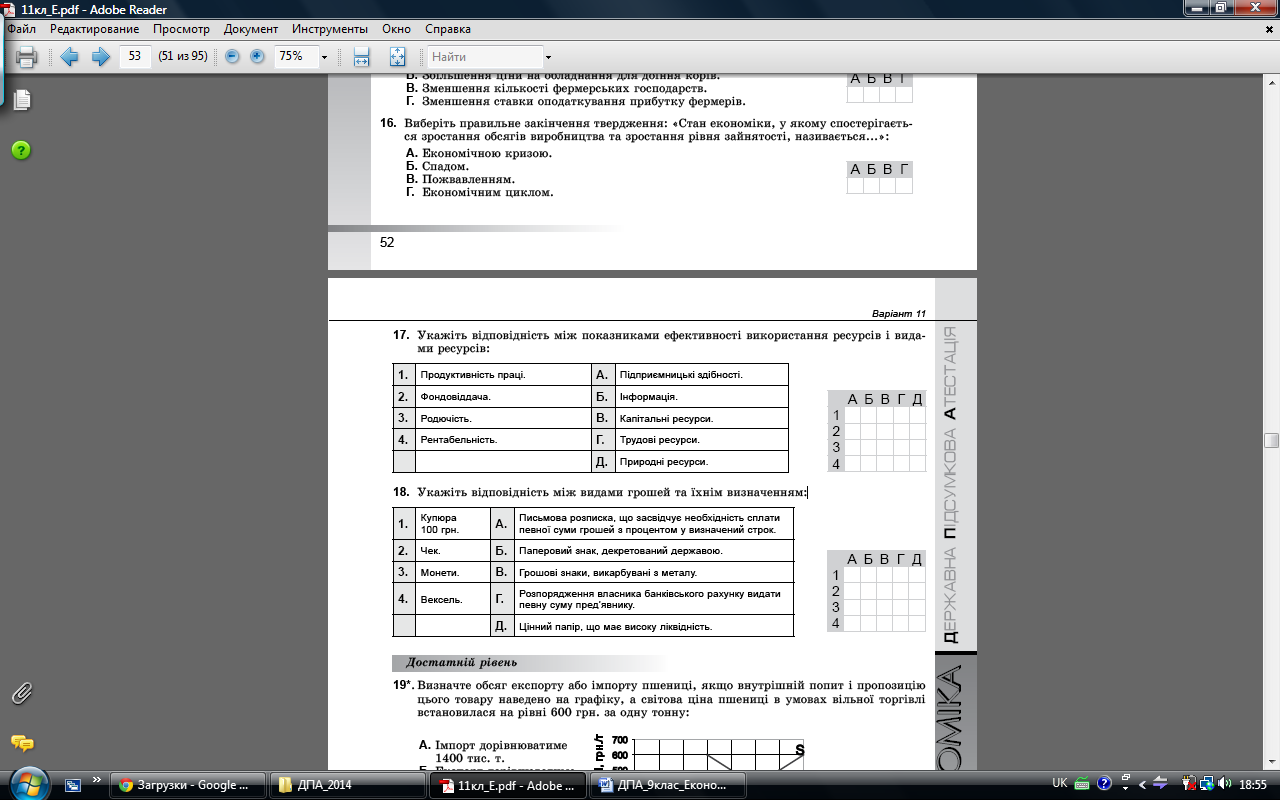Select the fit-width scrolling mode icon

[362, 57]
